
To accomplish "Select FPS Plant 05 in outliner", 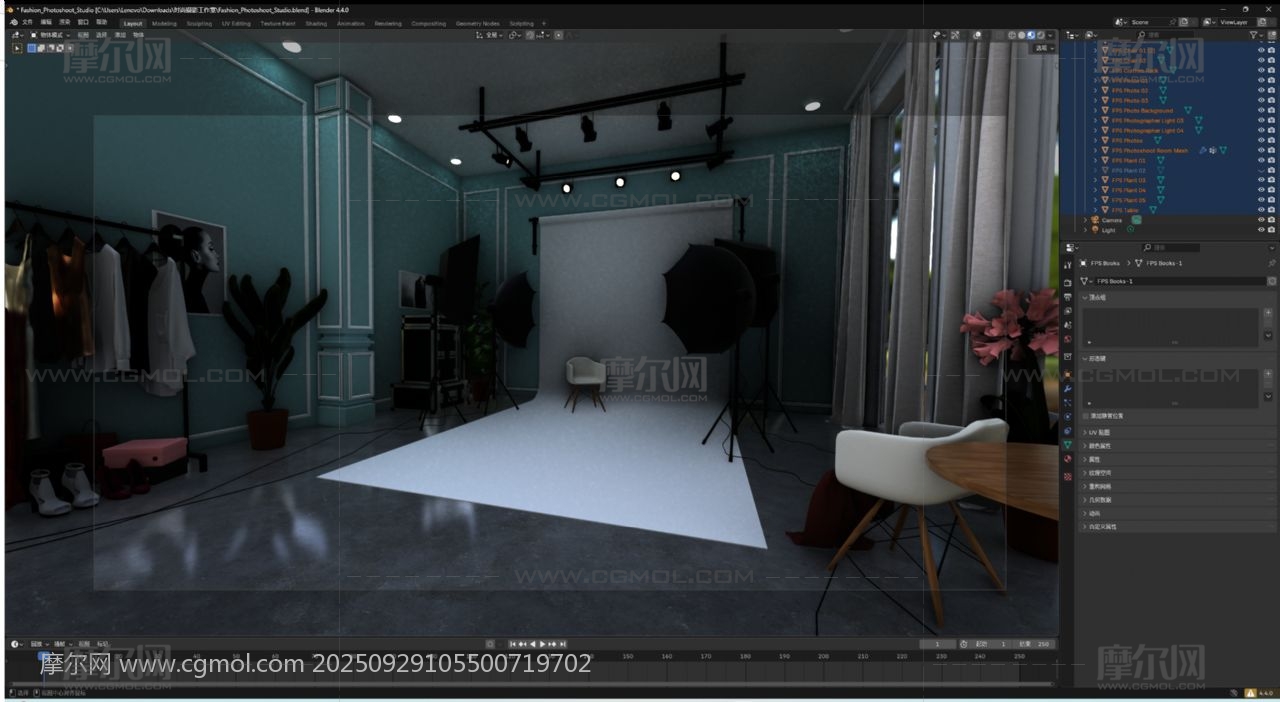I will [x=1129, y=200].
